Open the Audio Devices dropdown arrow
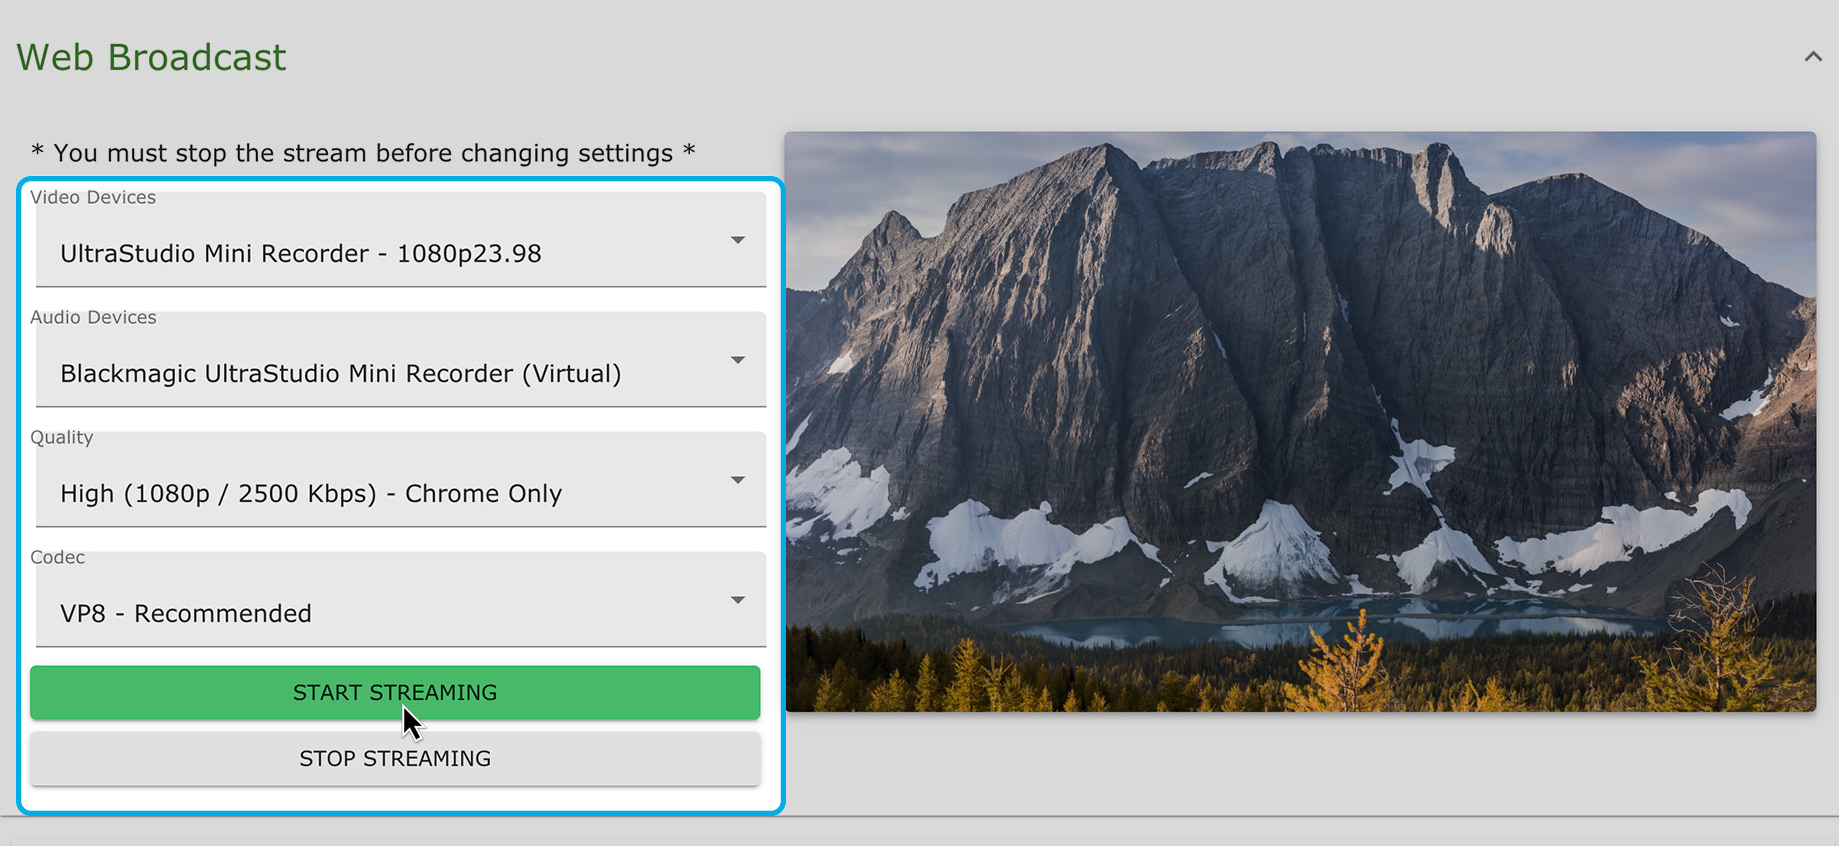Viewport: 1839px width, 846px height. click(x=738, y=360)
